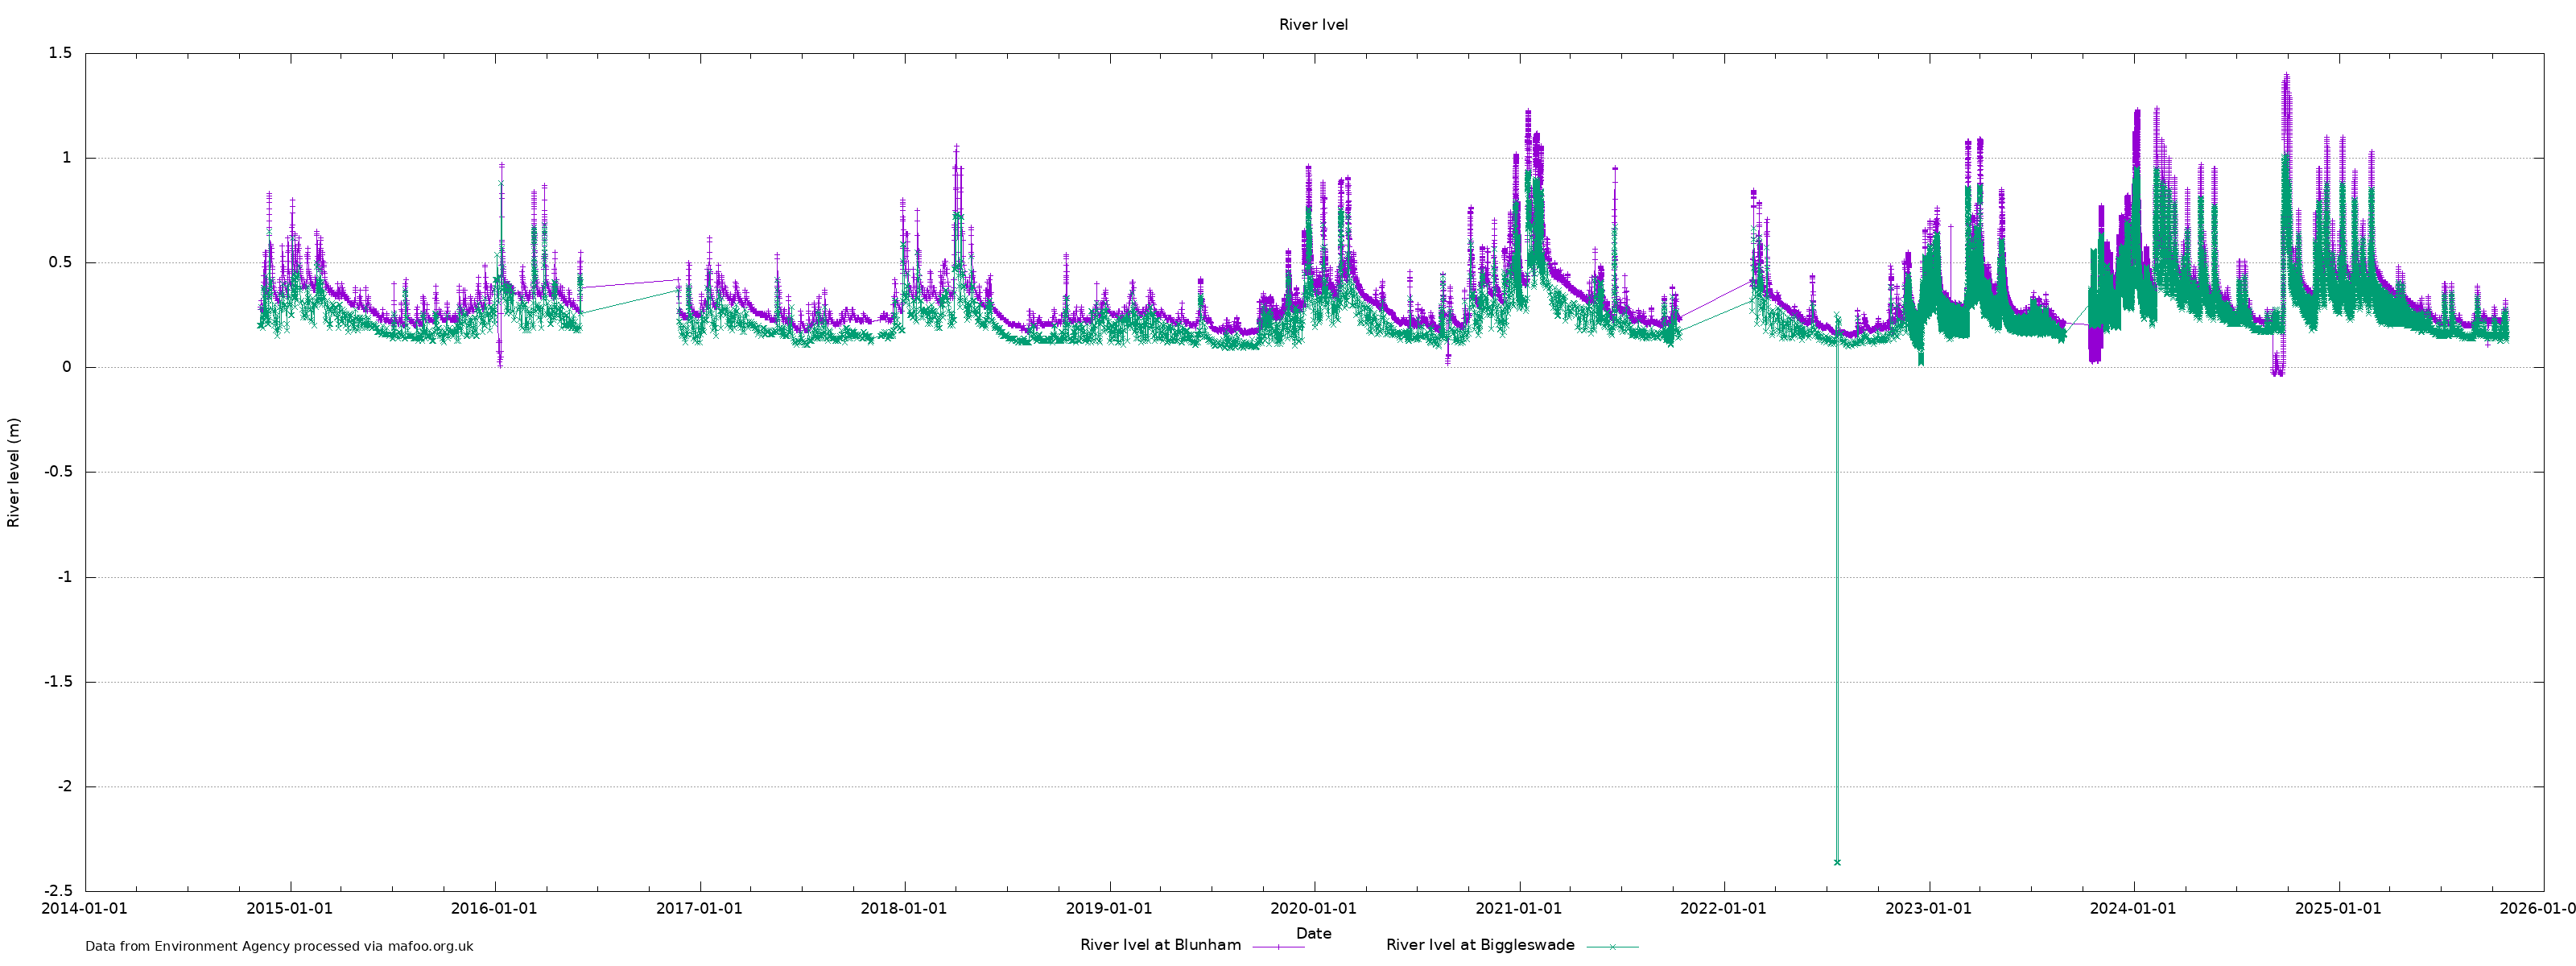Click the 2022-01-01 date tick label
The width and height of the screenshot is (2576, 966).
click(x=1723, y=909)
